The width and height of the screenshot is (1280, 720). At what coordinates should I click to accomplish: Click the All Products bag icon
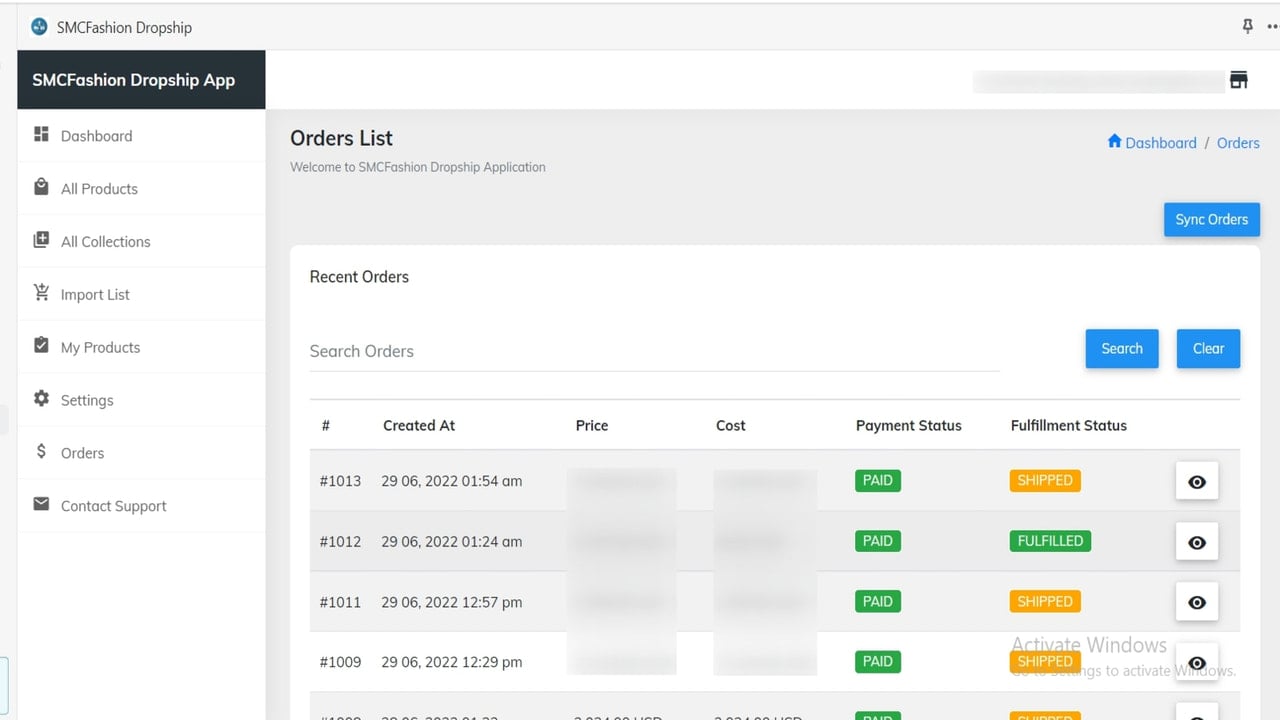pos(41,187)
